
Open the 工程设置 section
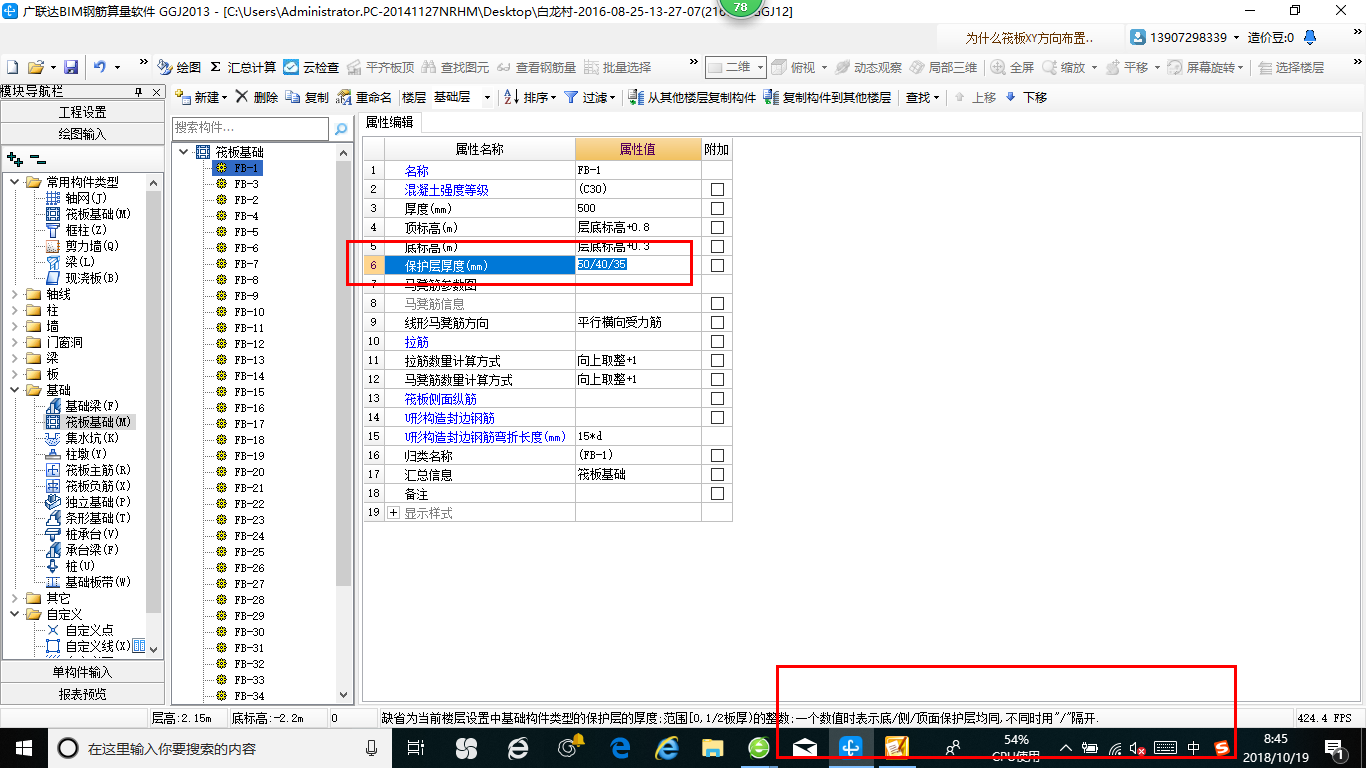click(82, 112)
